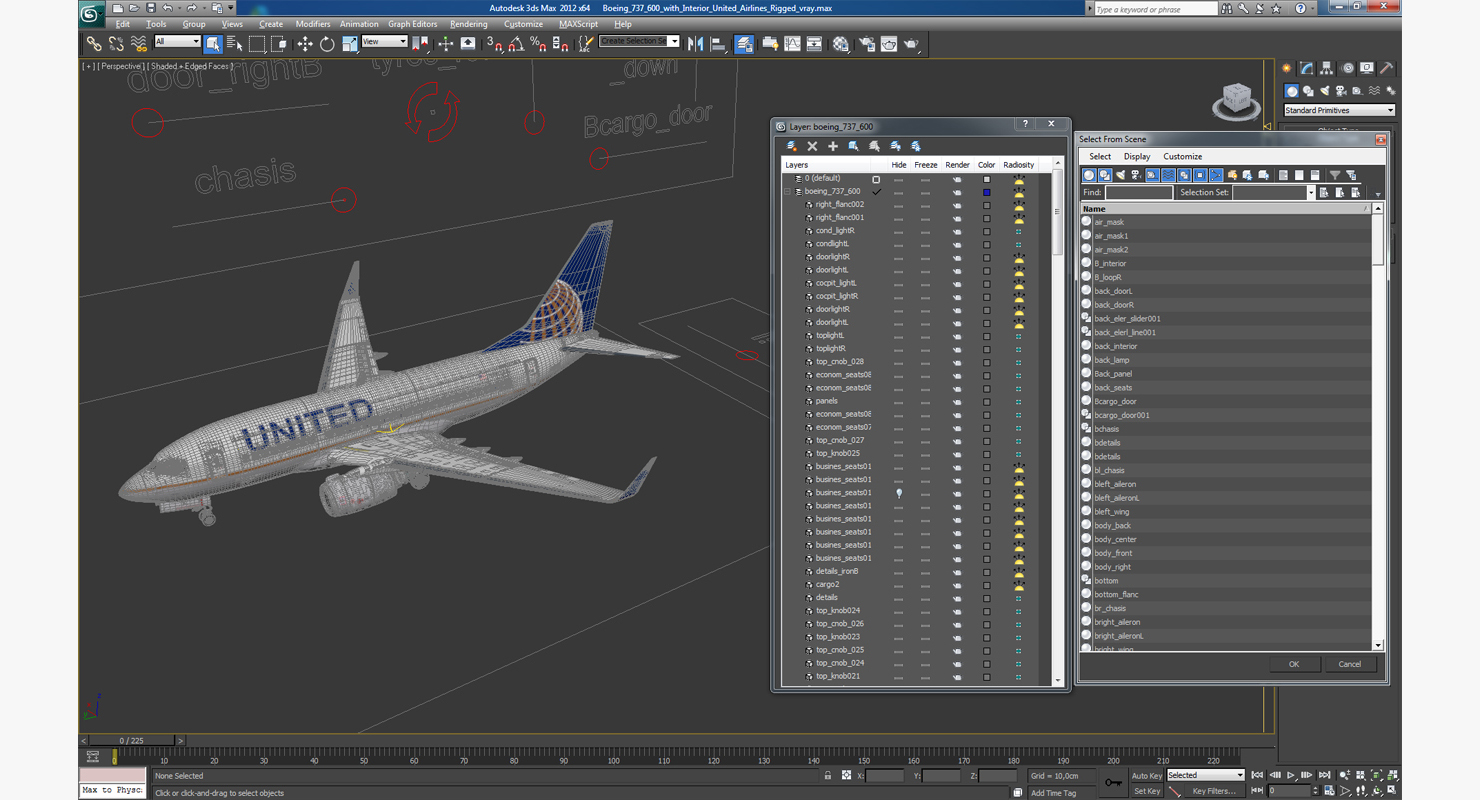This screenshot has height=800, width=1480.
Task: Open the Material Editor
Action: point(841,44)
